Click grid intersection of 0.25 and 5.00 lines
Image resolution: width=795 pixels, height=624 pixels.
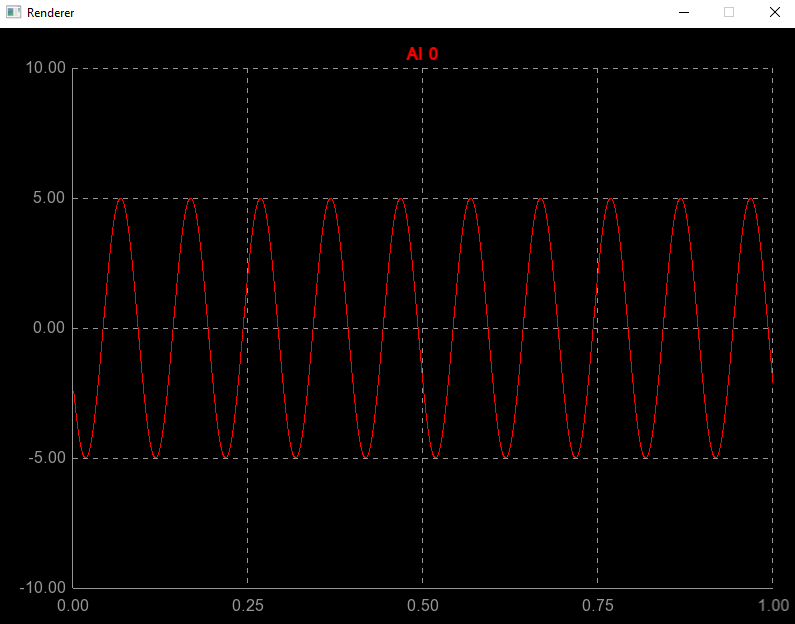(248, 198)
